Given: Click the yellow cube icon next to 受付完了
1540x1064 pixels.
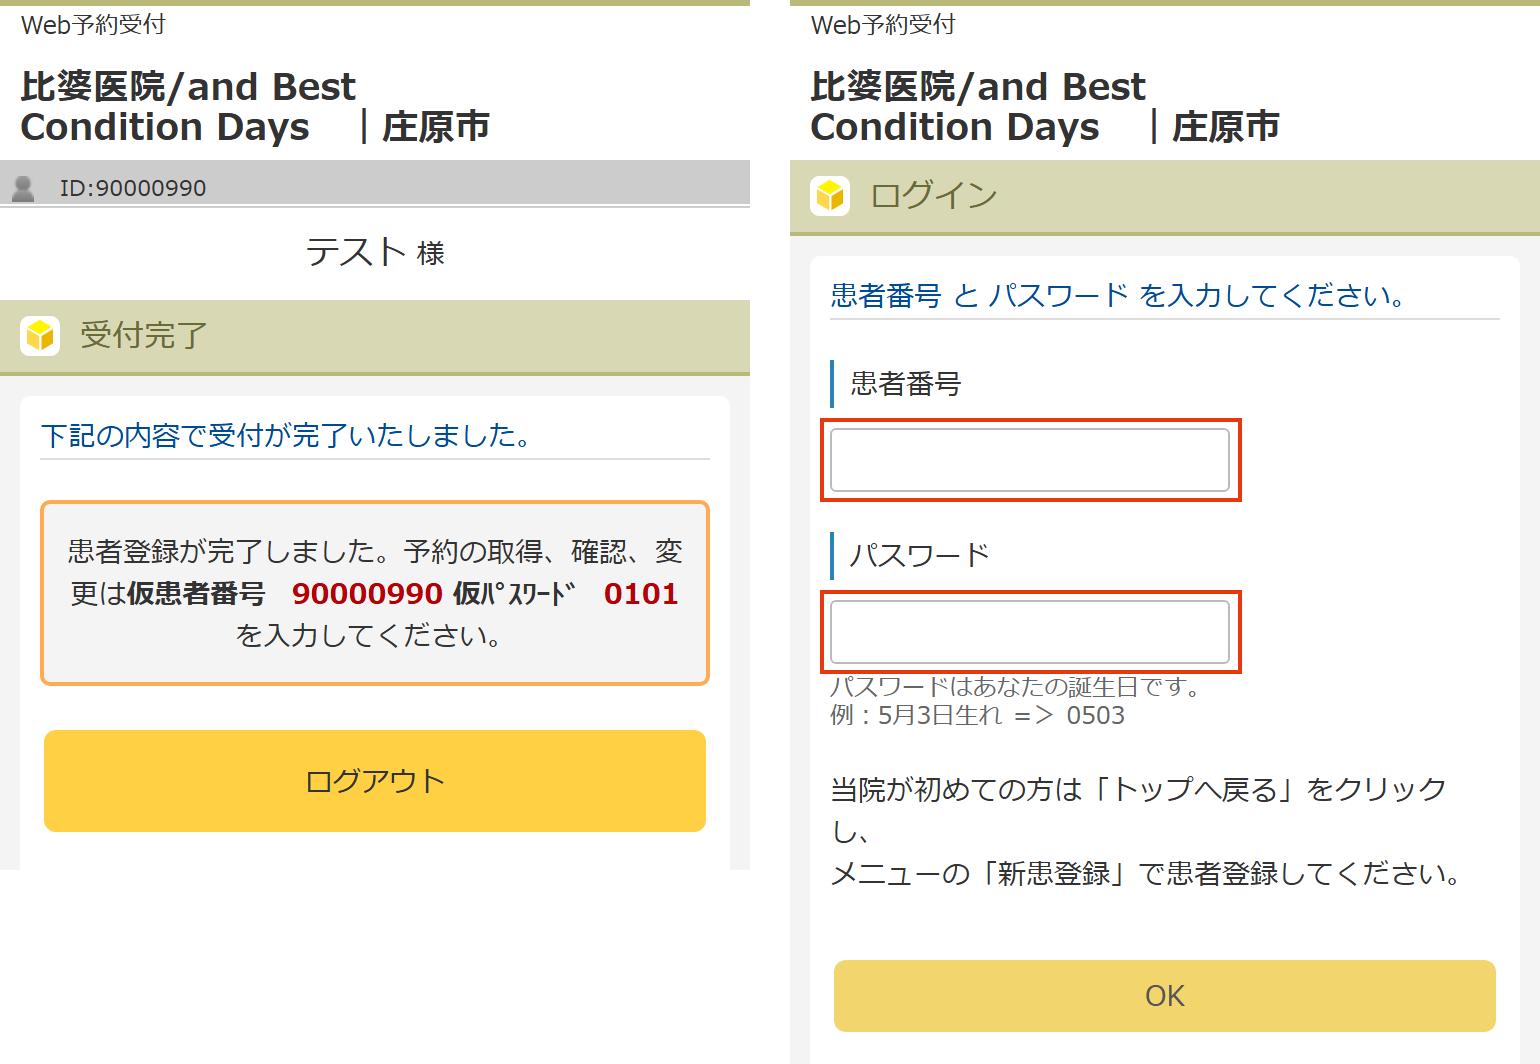Looking at the screenshot, I should pyautogui.click(x=40, y=336).
